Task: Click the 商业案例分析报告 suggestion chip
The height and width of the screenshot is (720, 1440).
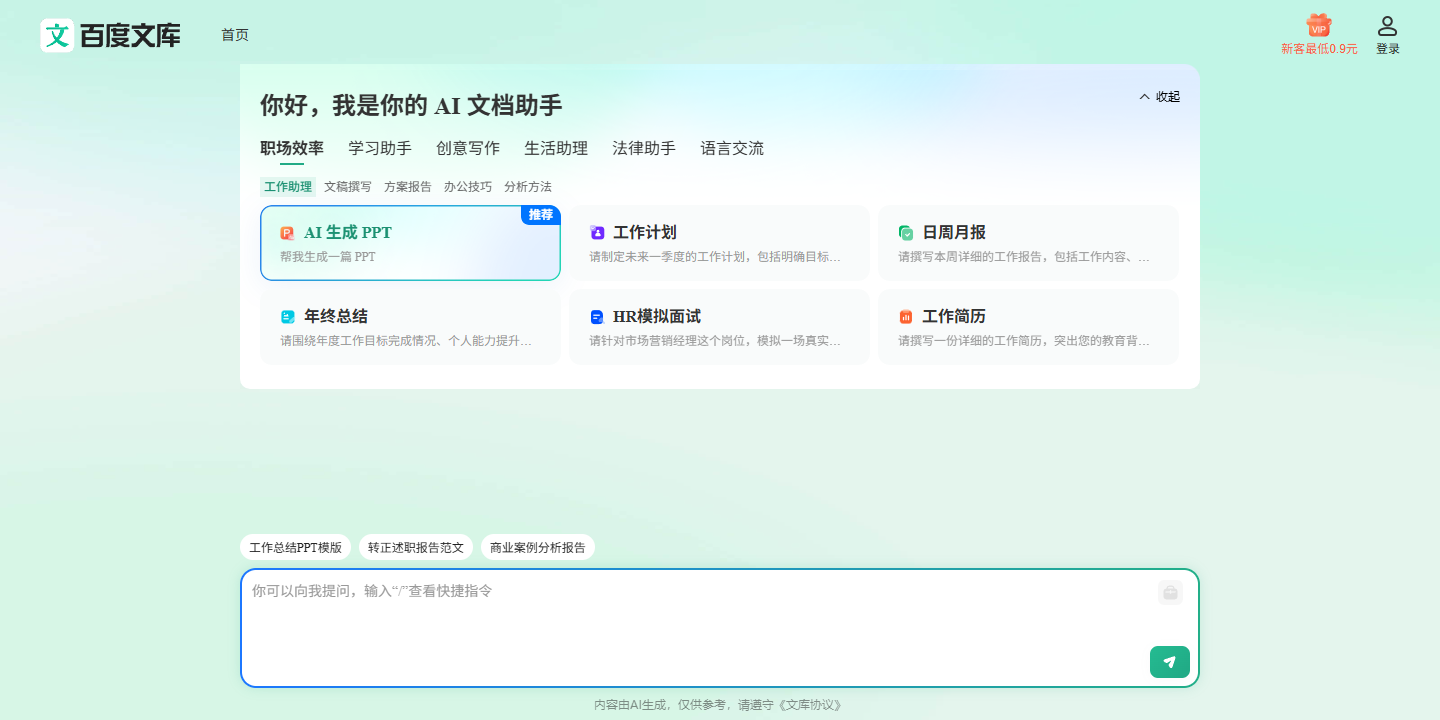Action: 538,548
